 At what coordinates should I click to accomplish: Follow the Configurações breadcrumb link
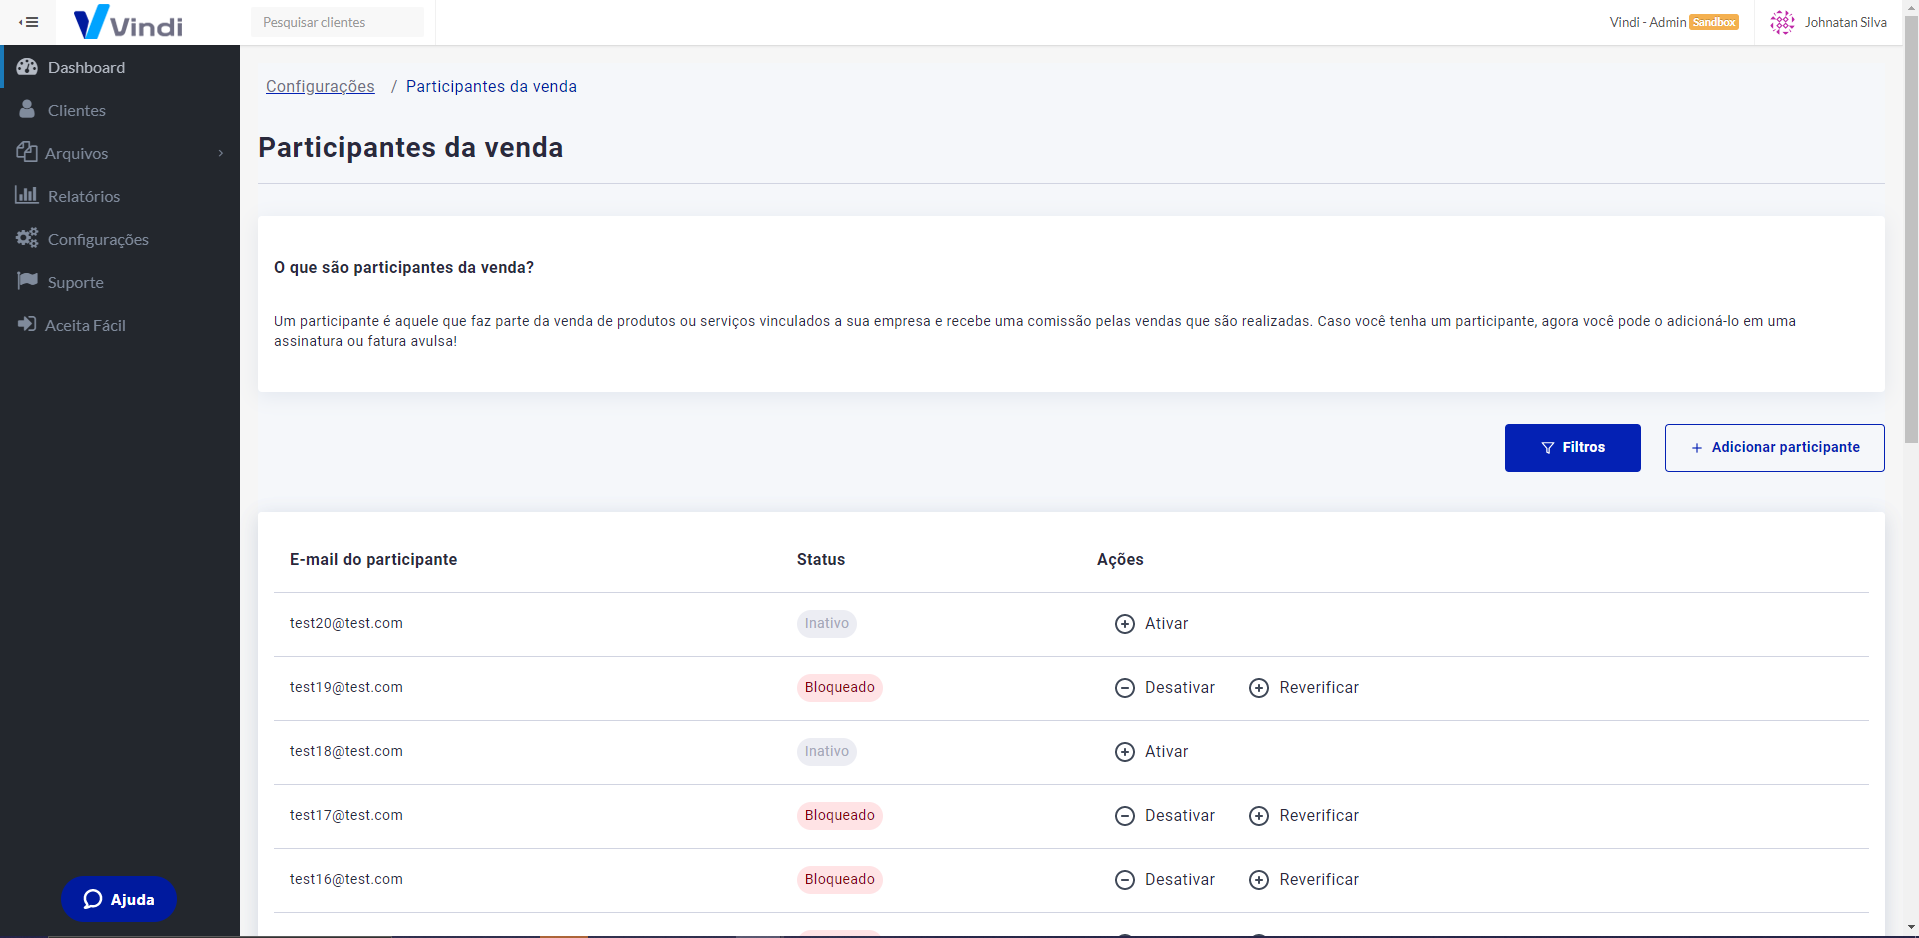click(320, 86)
